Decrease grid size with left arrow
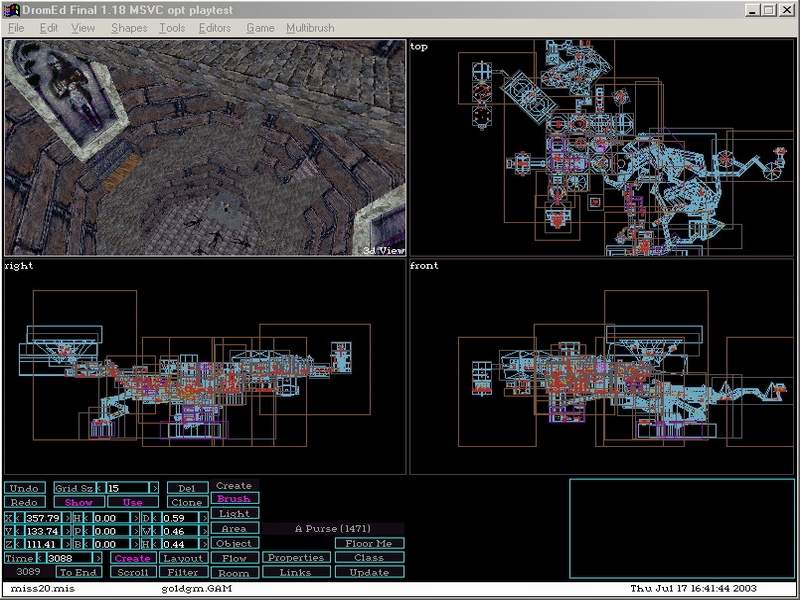Screen dimensions: 800x600 point(101,488)
